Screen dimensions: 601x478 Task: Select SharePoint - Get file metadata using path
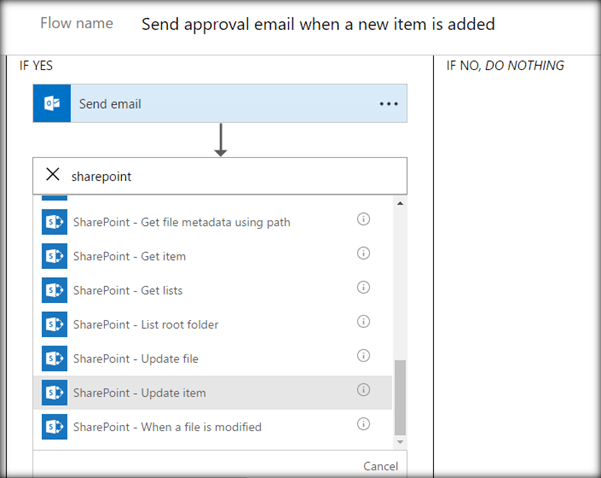click(x=181, y=222)
